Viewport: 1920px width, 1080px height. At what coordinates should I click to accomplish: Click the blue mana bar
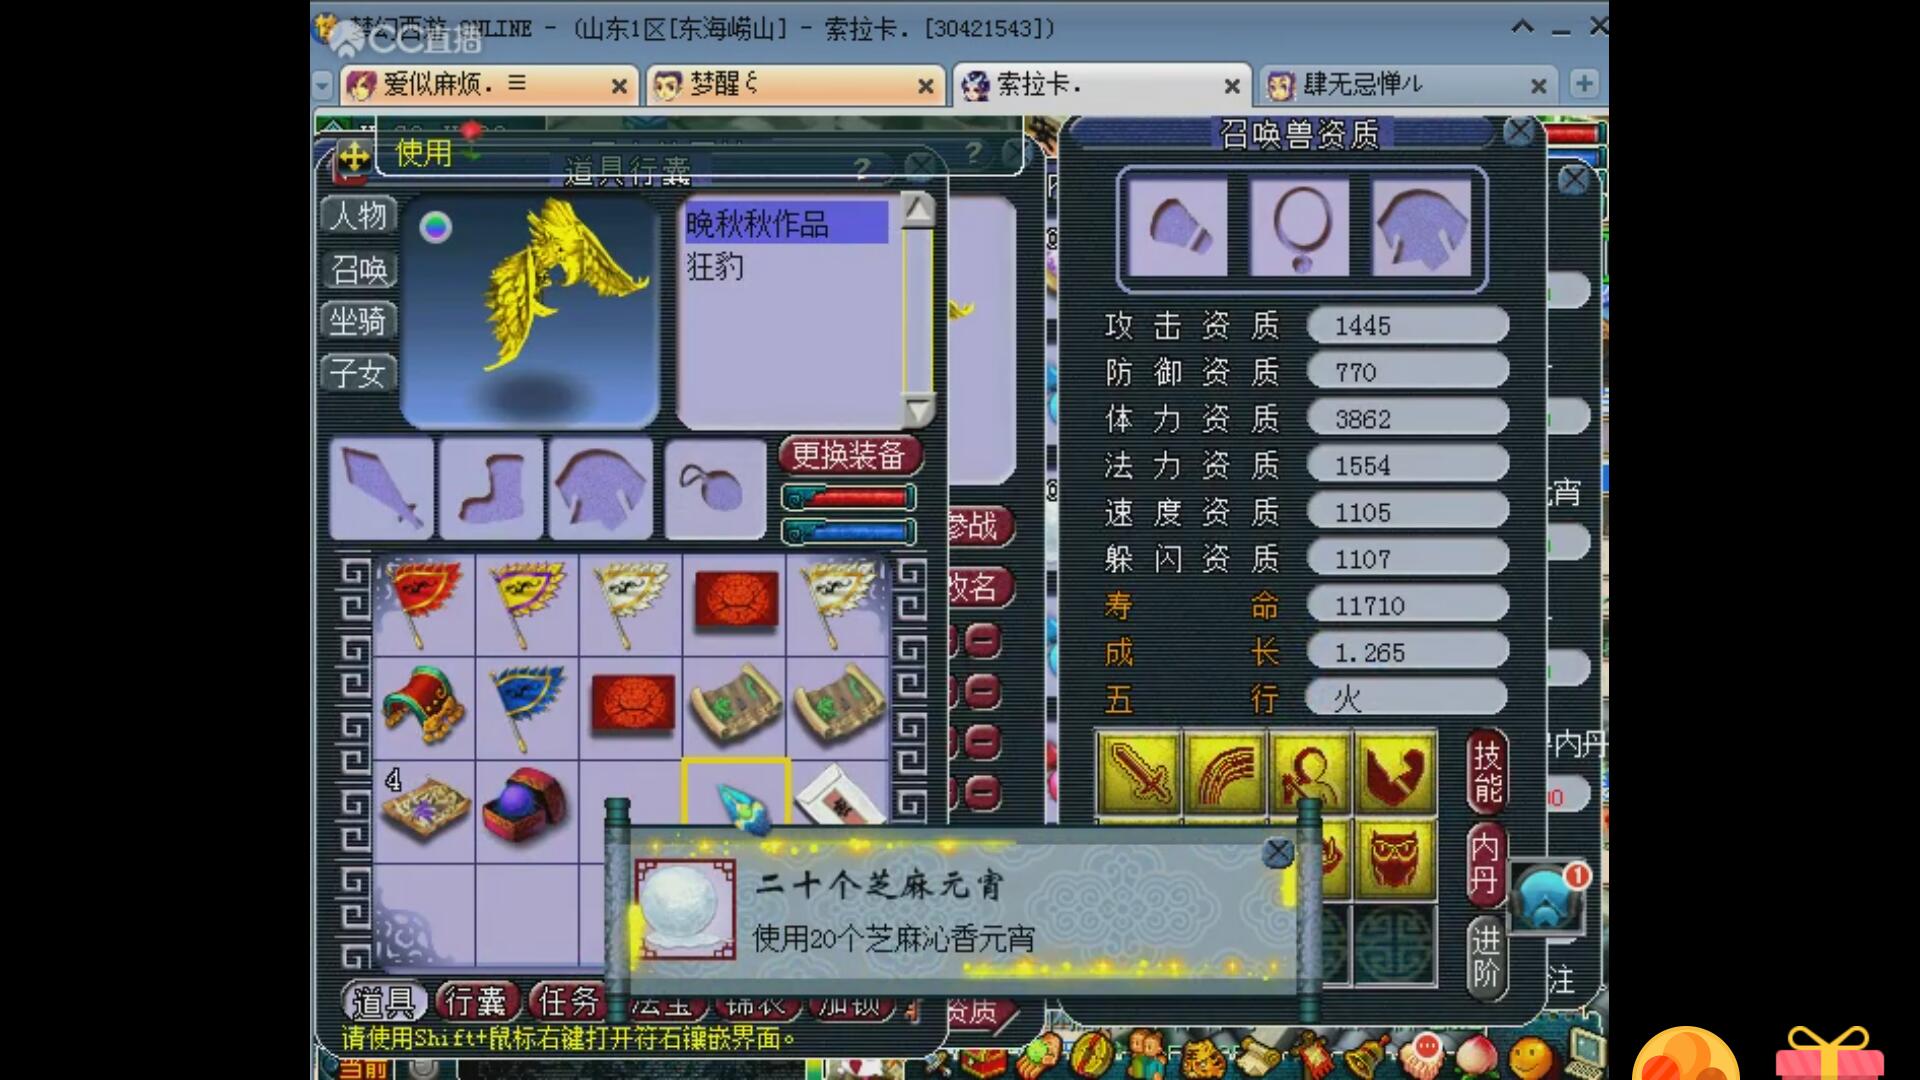[x=849, y=531]
